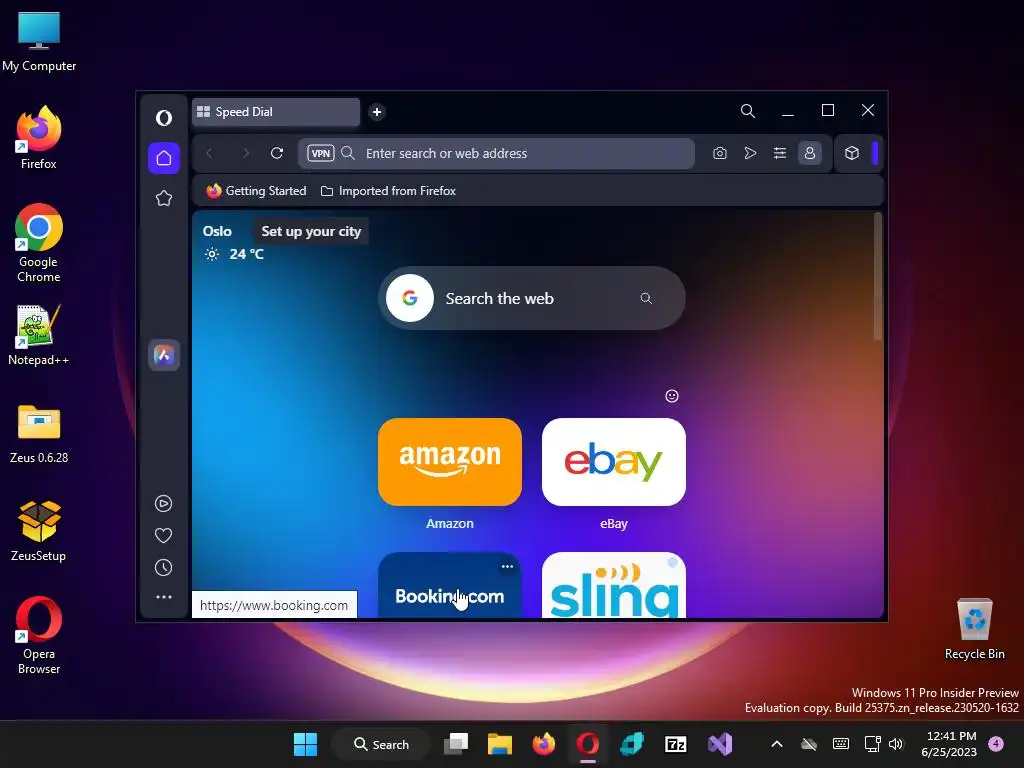Switch to the Speed Dial tab

click(x=276, y=112)
